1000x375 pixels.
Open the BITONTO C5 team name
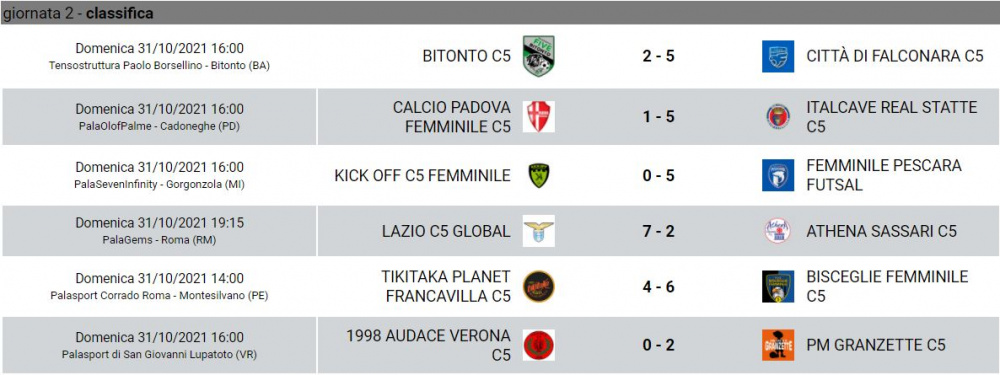click(466, 56)
